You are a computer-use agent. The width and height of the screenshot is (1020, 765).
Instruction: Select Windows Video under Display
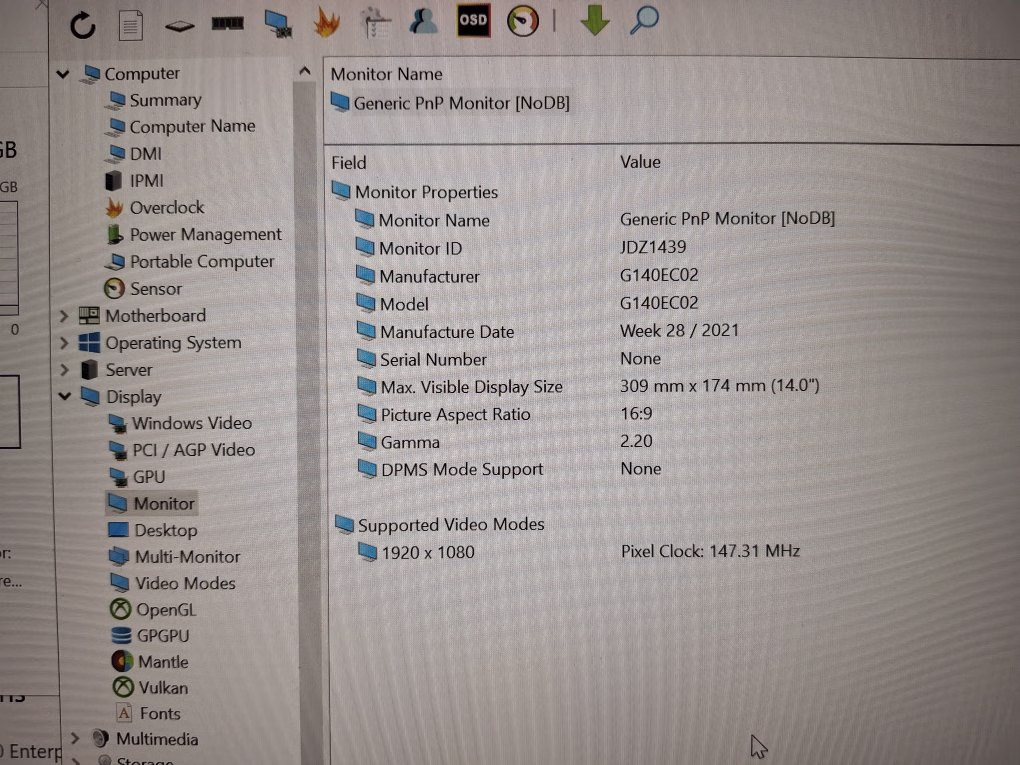pyautogui.click(x=180, y=423)
